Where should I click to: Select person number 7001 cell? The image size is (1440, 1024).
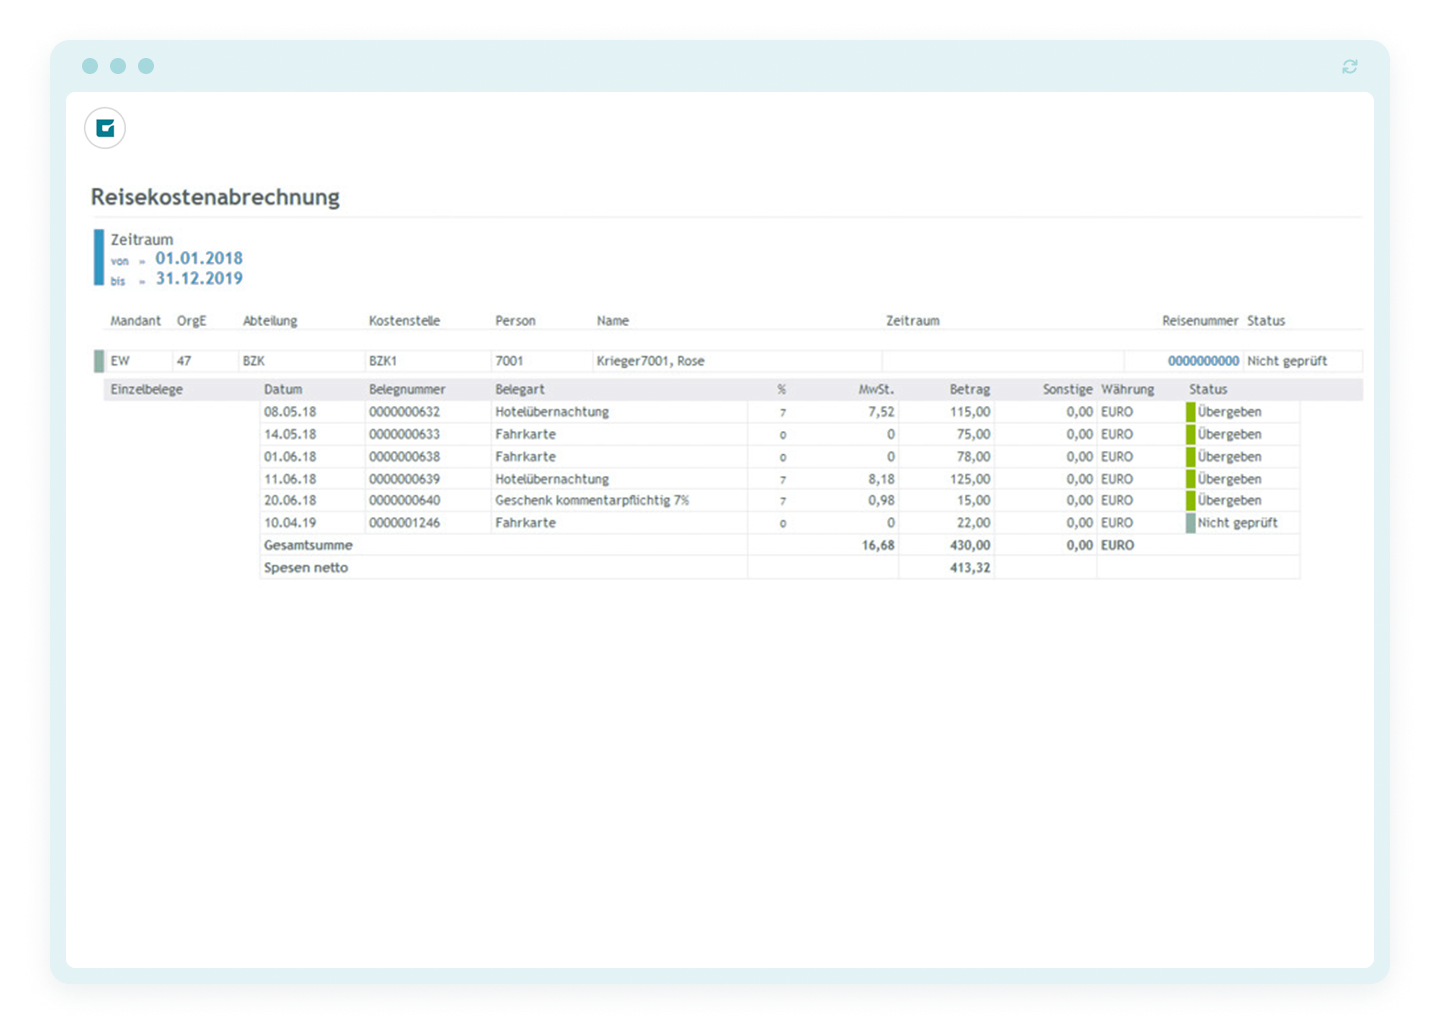point(509,361)
